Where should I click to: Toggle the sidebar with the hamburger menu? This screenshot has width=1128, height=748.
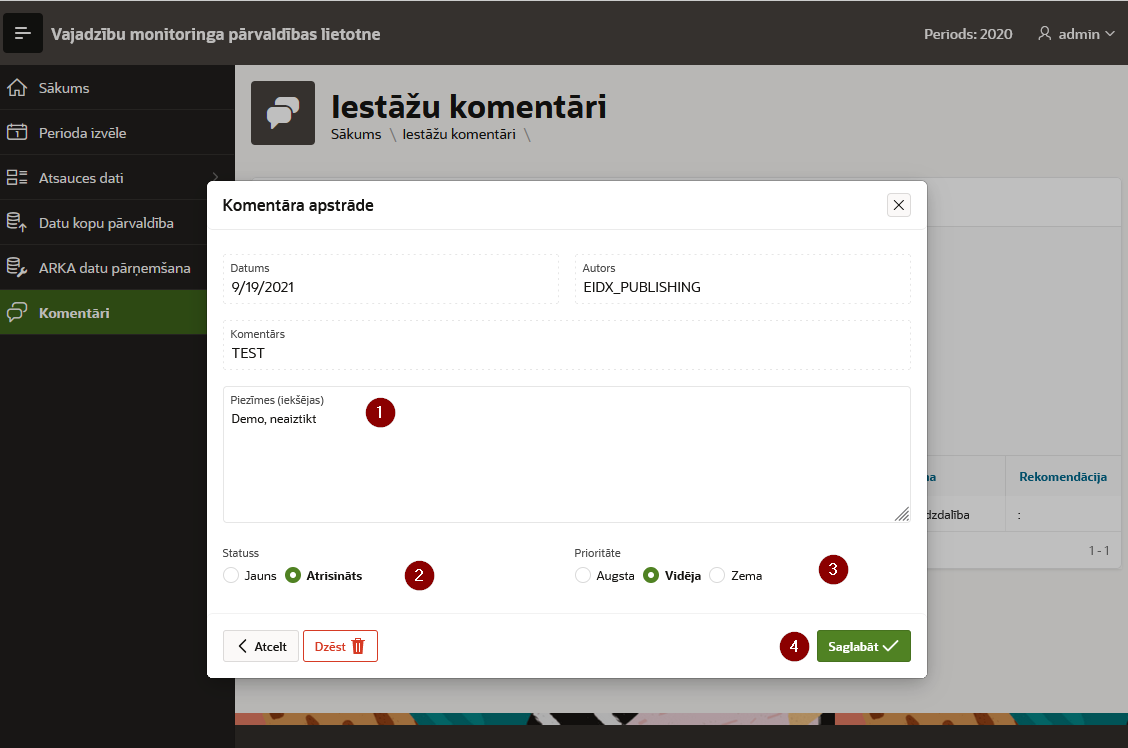point(22,33)
